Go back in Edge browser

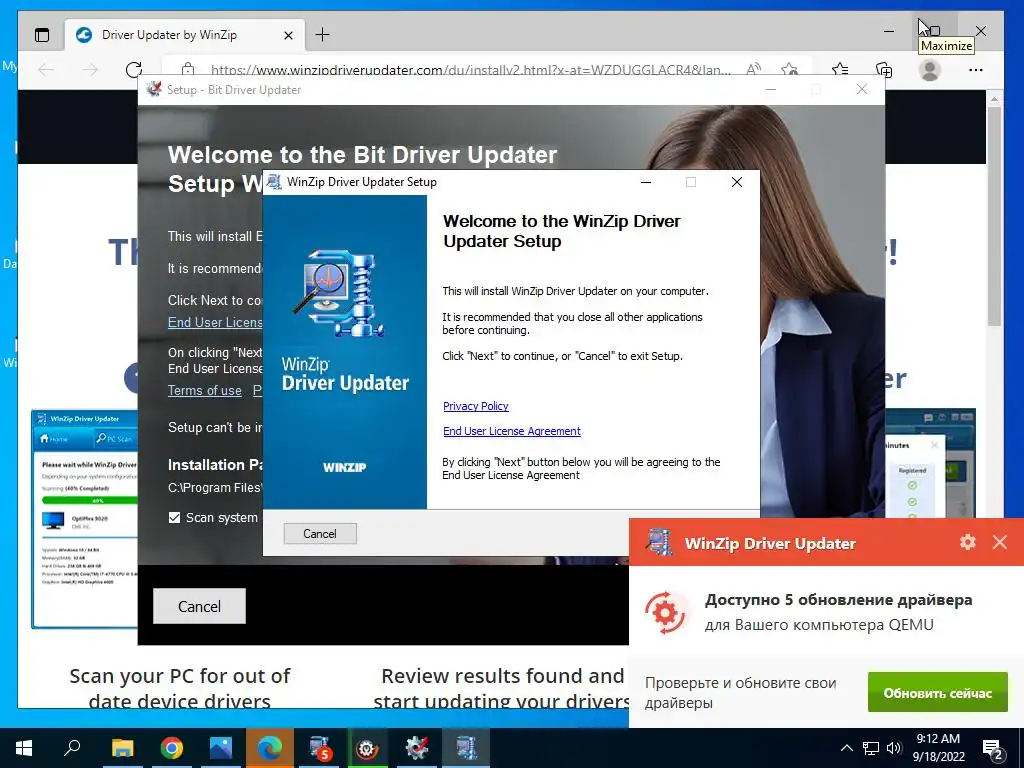(x=46, y=69)
